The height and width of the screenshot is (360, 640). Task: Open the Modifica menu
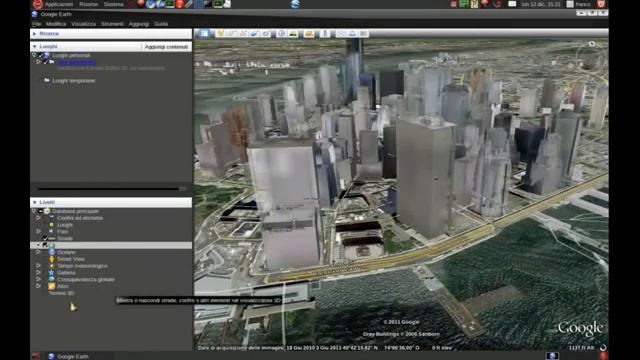click(x=56, y=24)
